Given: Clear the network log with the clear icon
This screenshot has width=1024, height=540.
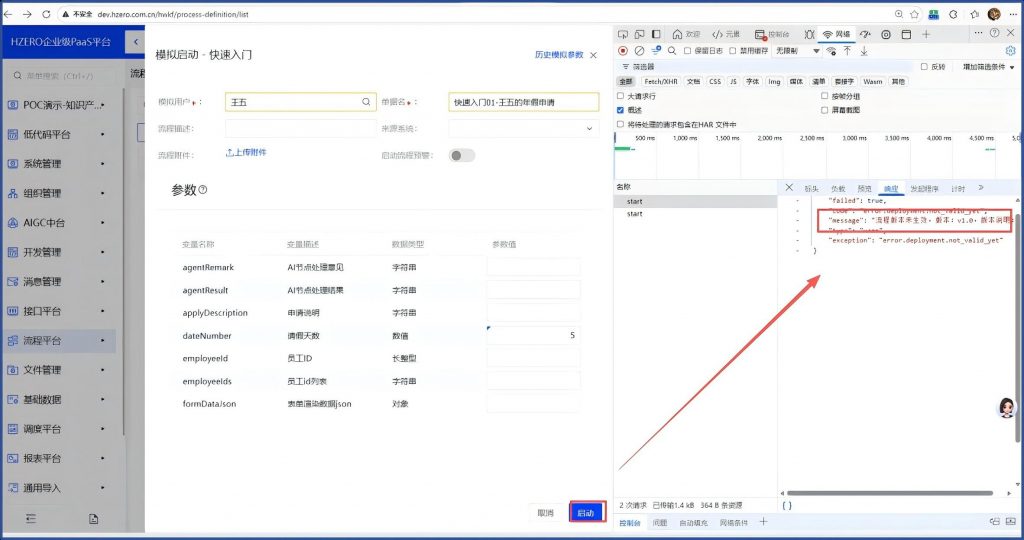Looking at the screenshot, I should (639, 51).
